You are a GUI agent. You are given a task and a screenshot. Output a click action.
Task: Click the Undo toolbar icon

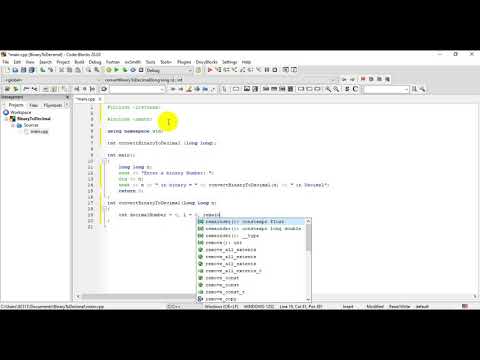43,70
